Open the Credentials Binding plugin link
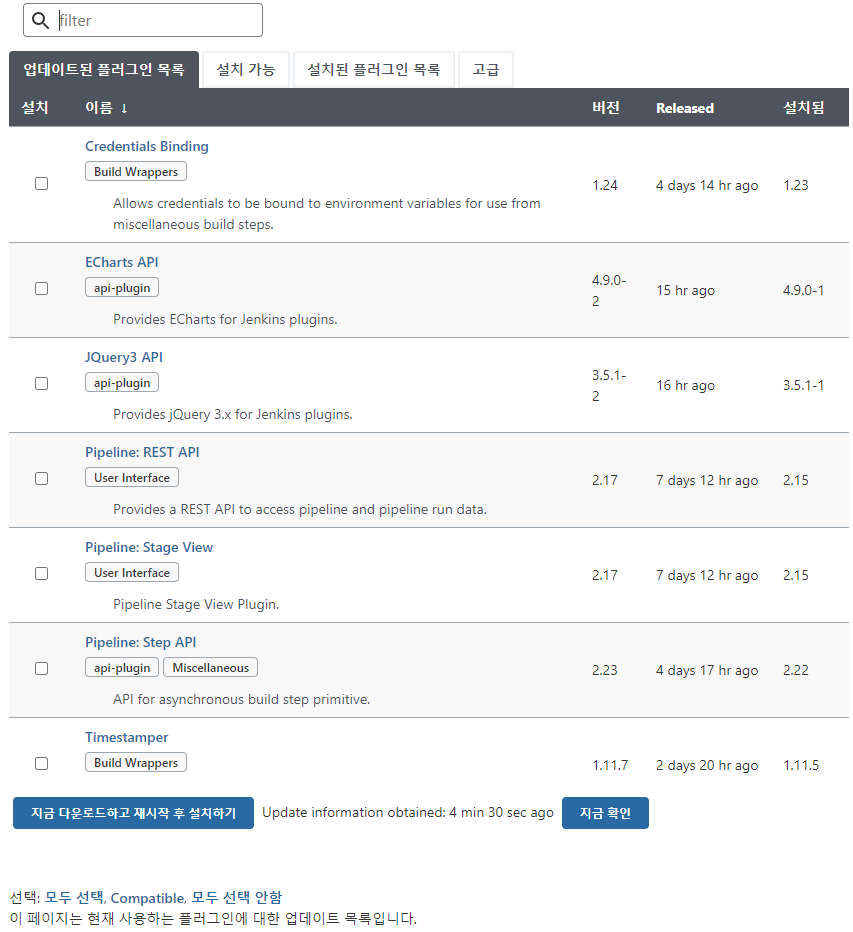853x932 pixels. point(147,146)
